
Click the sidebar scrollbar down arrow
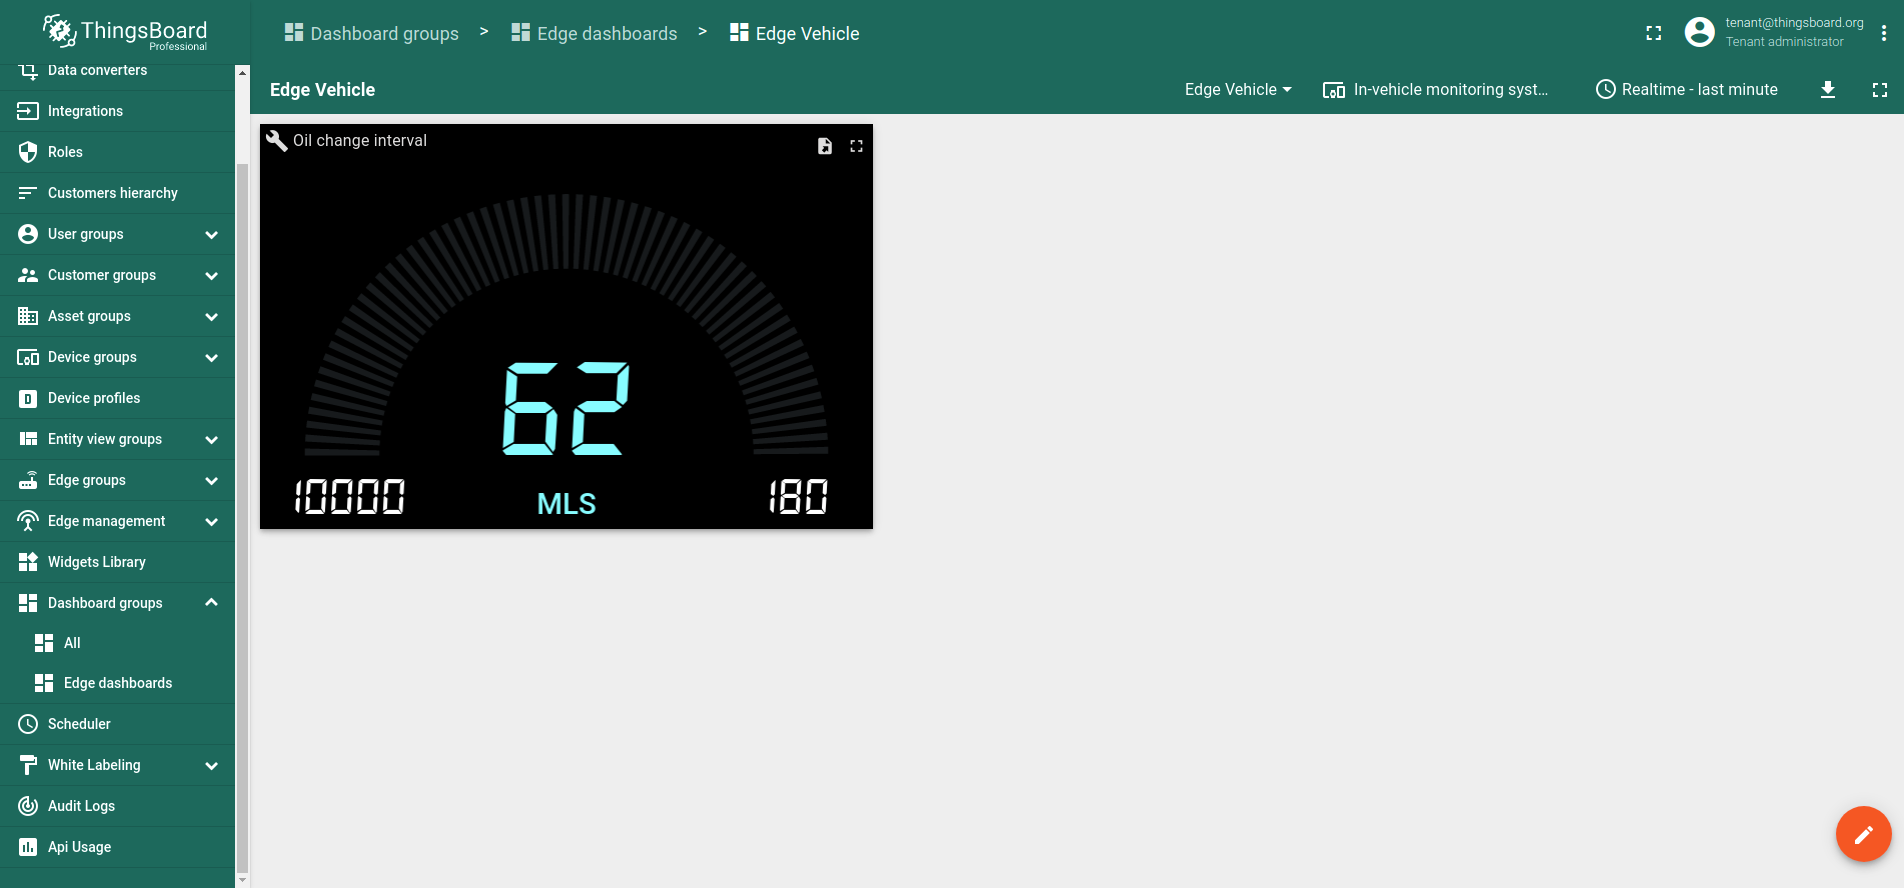pyautogui.click(x=242, y=880)
